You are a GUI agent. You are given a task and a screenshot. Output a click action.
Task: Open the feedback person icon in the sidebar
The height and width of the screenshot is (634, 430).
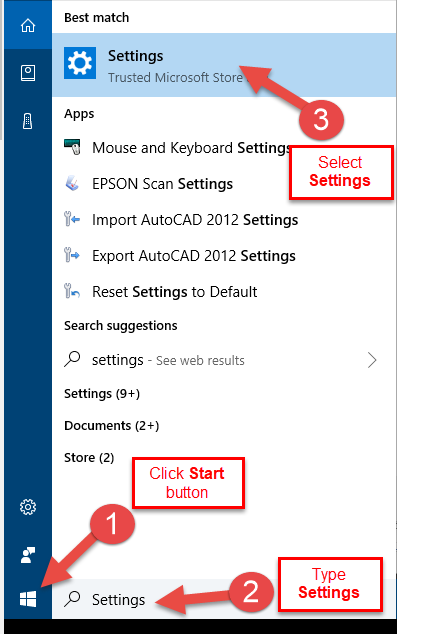click(x=28, y=555)
